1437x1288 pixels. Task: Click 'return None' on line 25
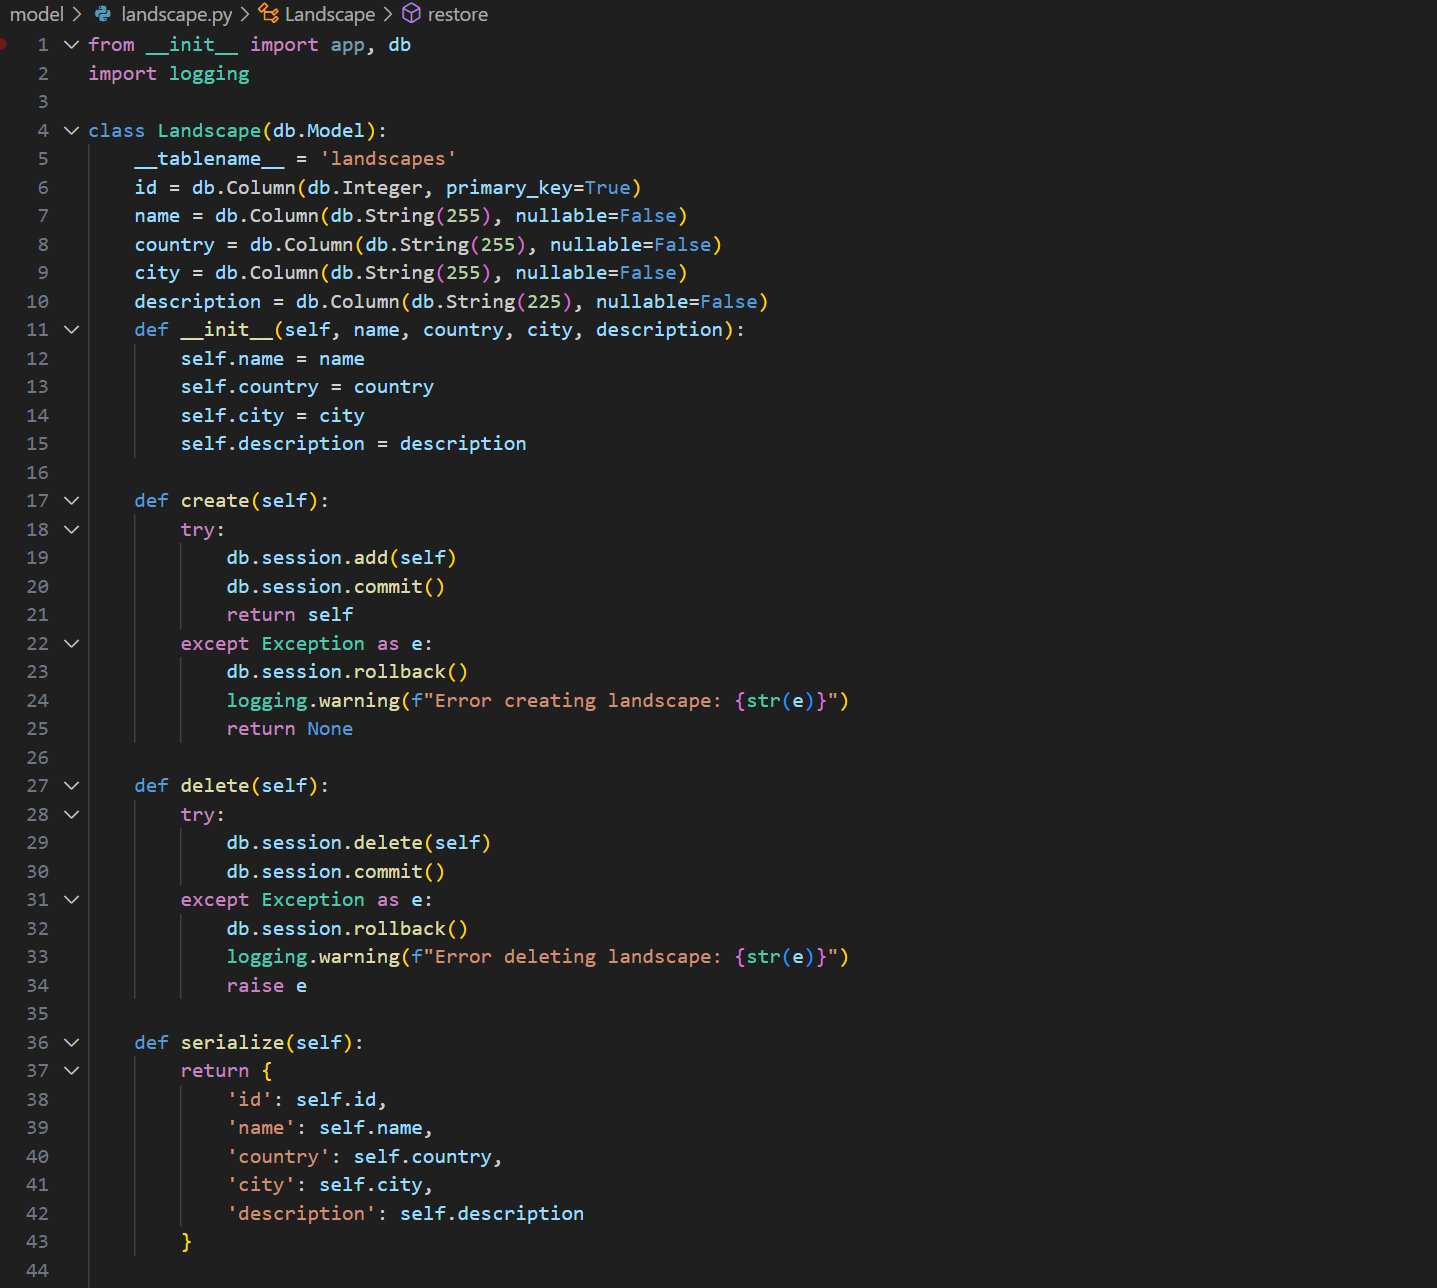[290, 728]
